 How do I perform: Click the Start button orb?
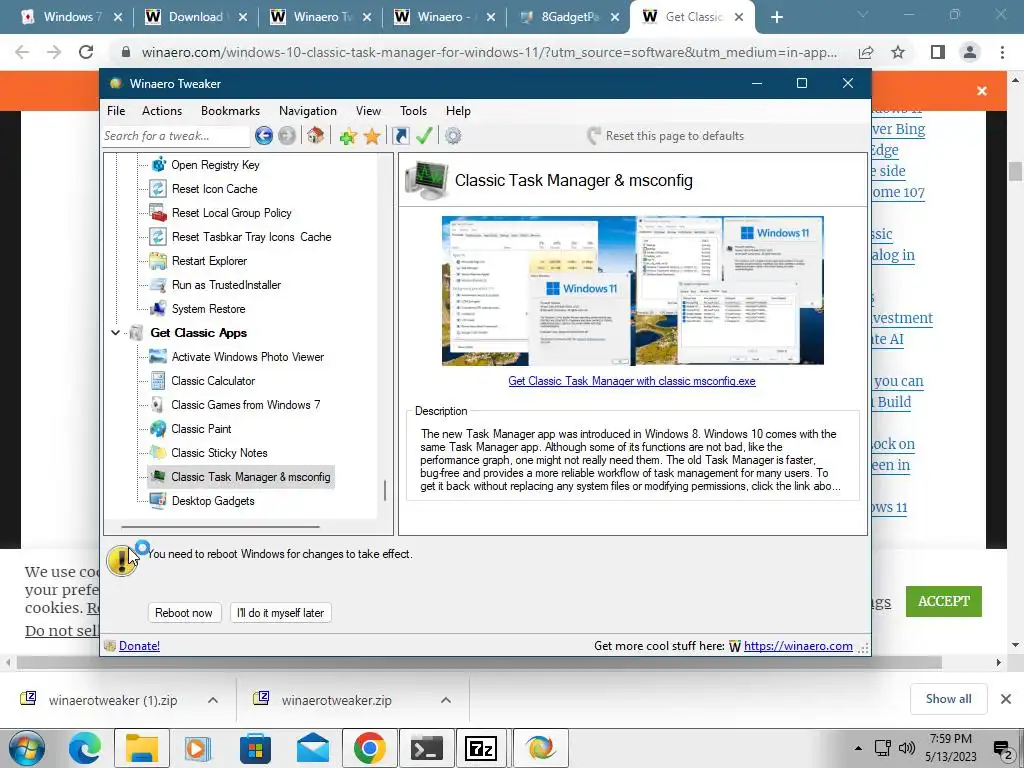26,749
